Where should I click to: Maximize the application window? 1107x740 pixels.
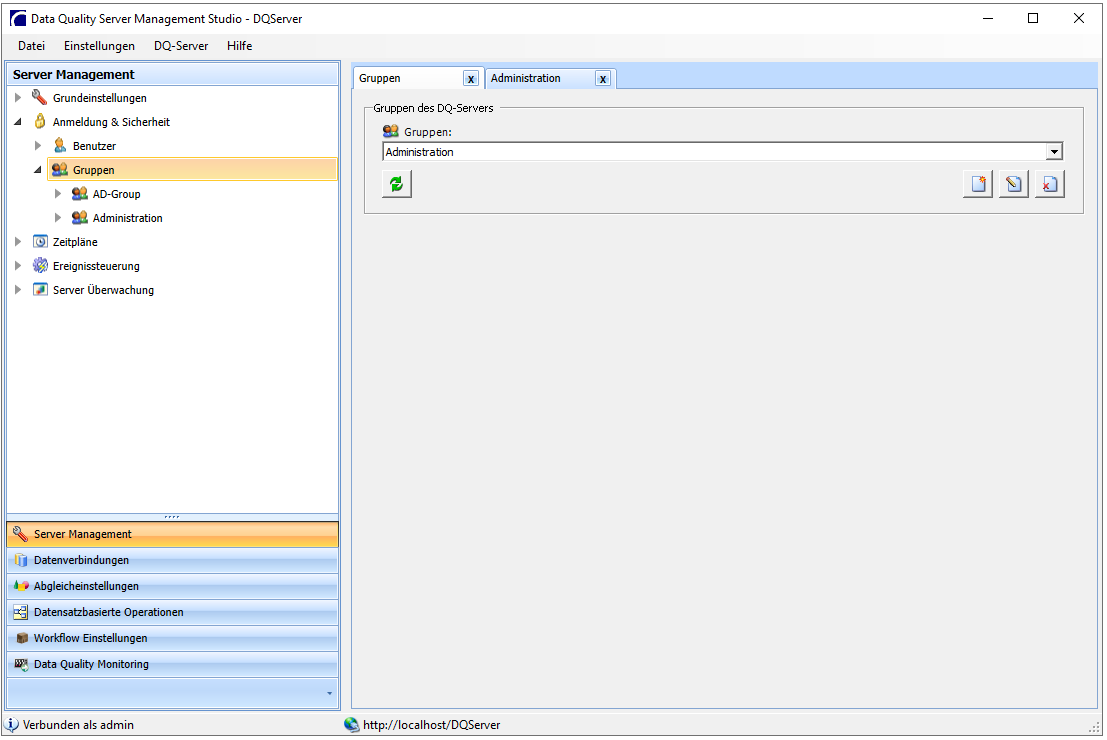pyautogui.click(x=1033, y=18)
